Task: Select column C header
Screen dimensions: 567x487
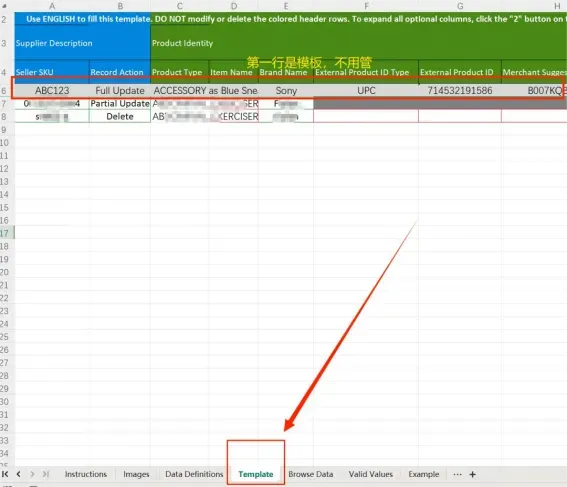Action: pos(180,6)
